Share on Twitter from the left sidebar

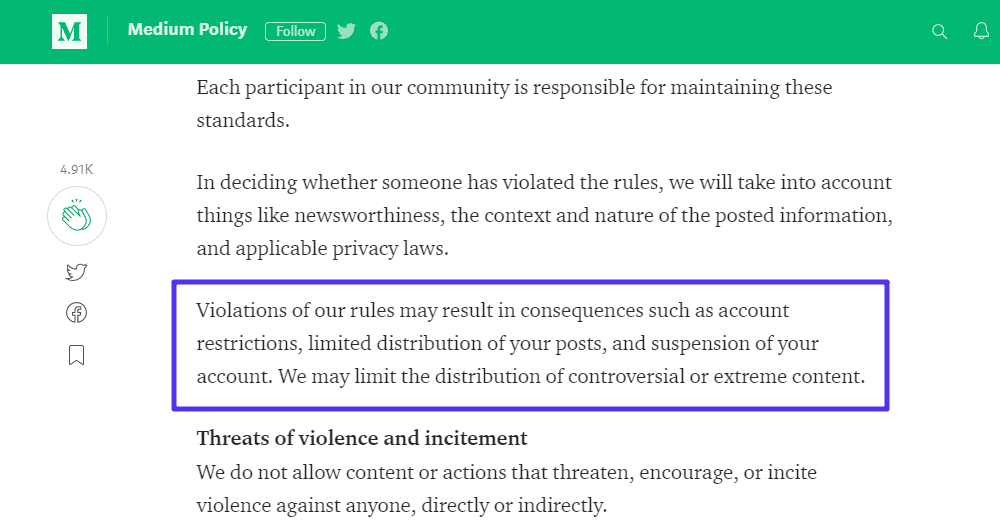click(x=77, y=272)
